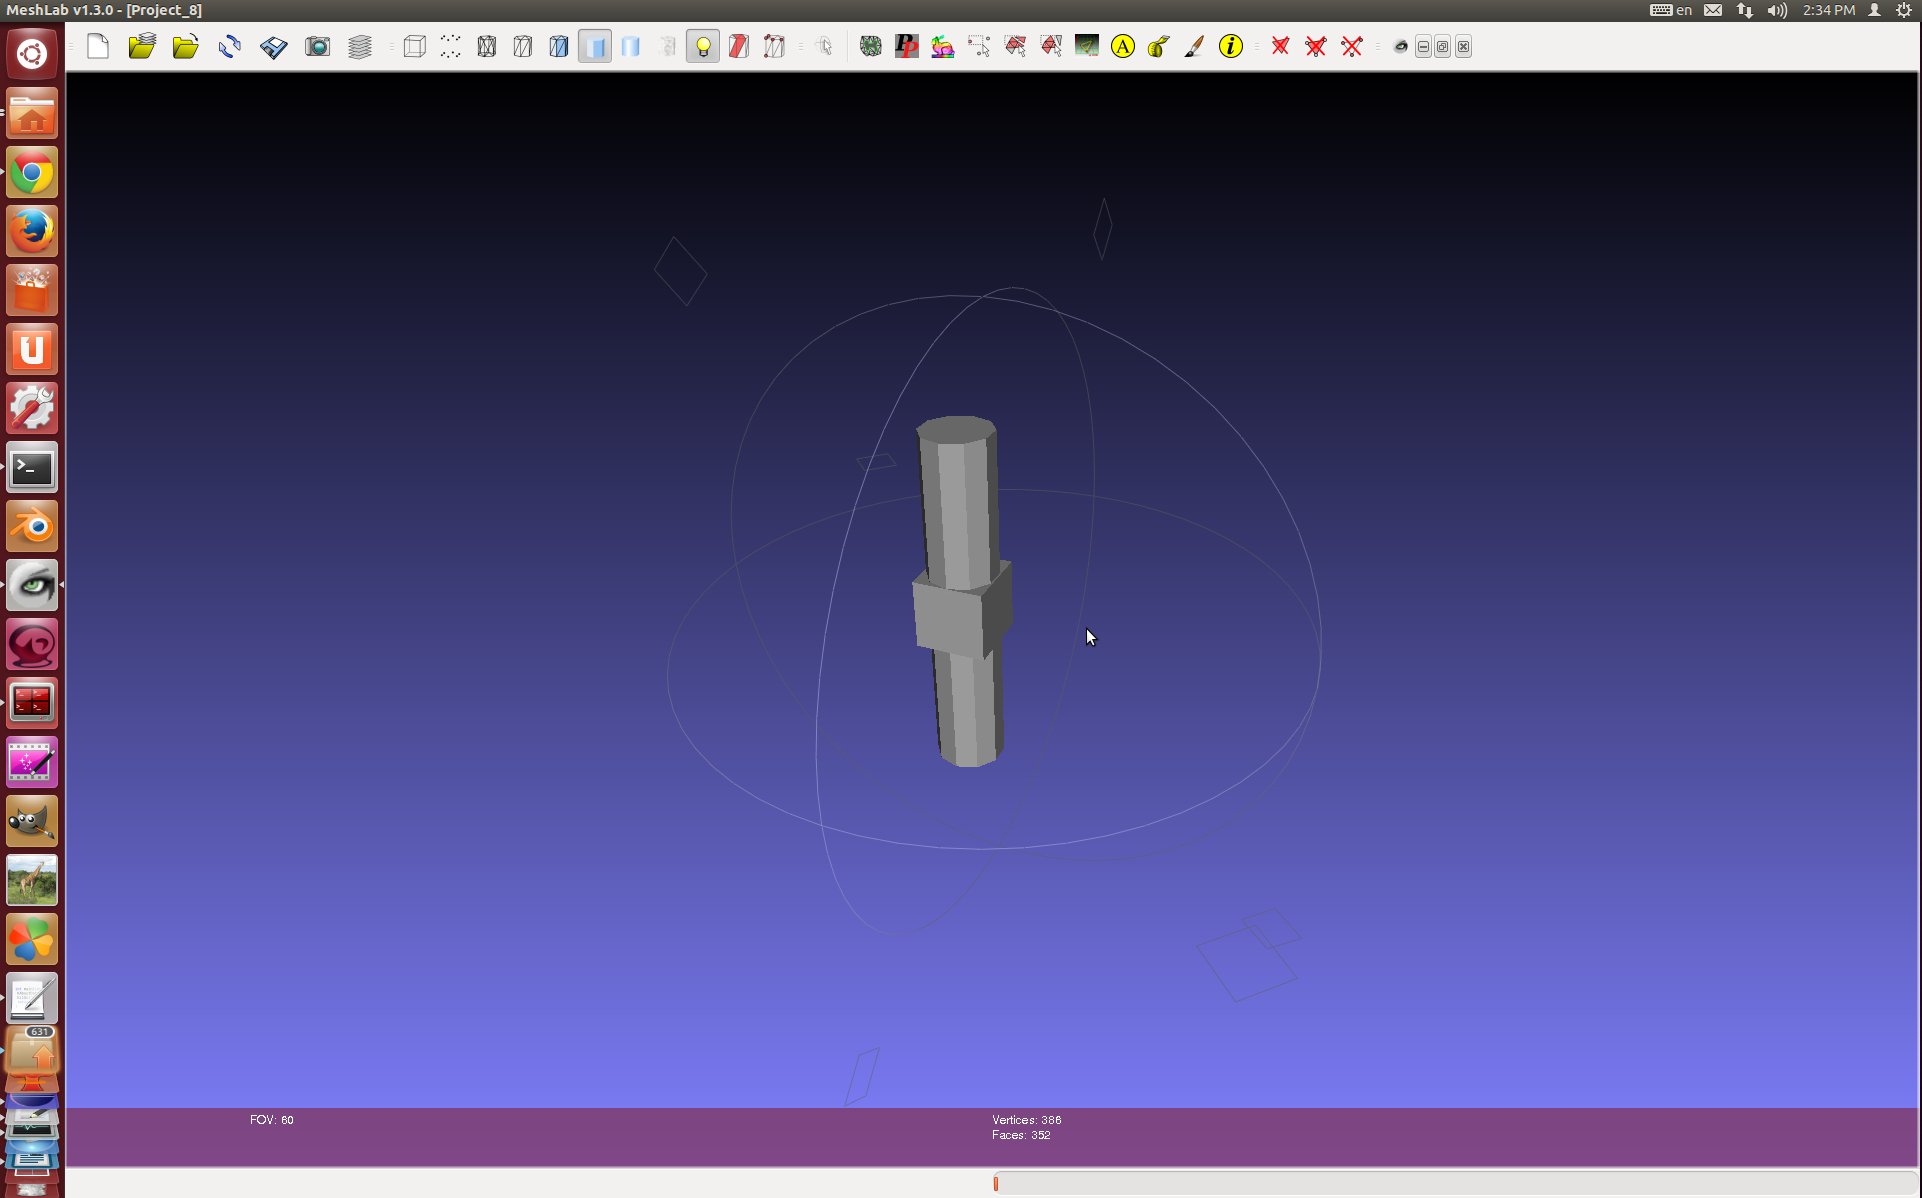Image resolution: width=1922 pixels, height=1198 pixels.
Task: Restore the inner project window
Action: 1443,46
